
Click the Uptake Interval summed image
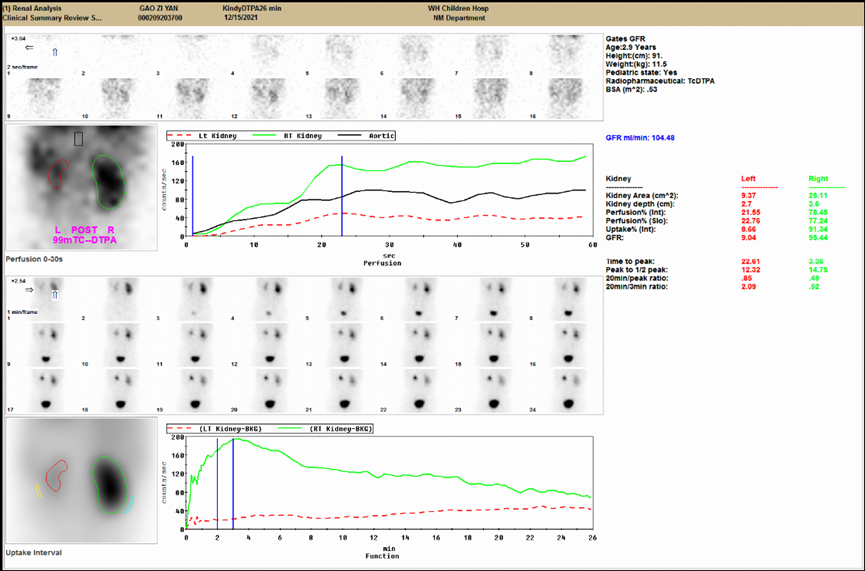(82, 481)
